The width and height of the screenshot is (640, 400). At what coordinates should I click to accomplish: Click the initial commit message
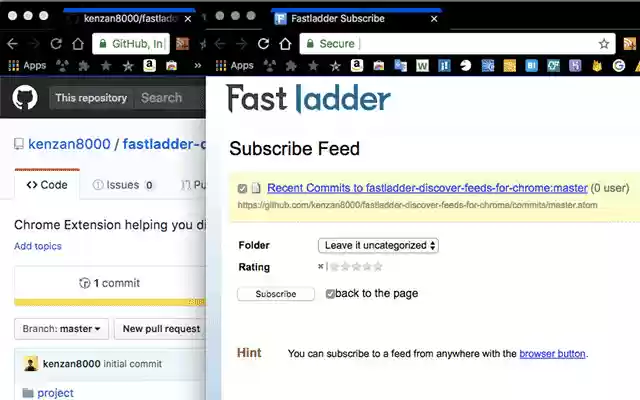[x=132, y=364]
